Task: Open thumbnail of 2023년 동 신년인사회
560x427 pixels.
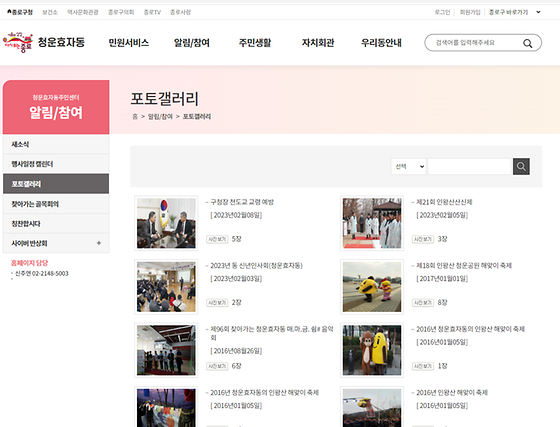Action: click(x=166, y=287)
